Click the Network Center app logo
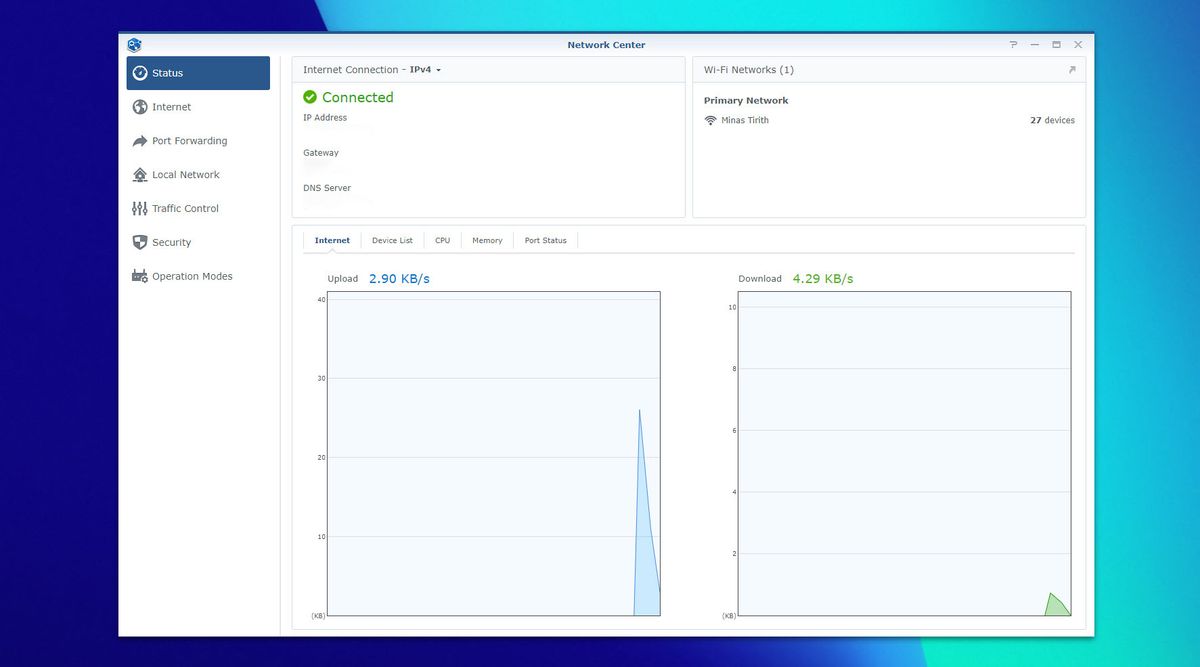The width and height of the screenshot is (1200, 667). click(135, 44)
